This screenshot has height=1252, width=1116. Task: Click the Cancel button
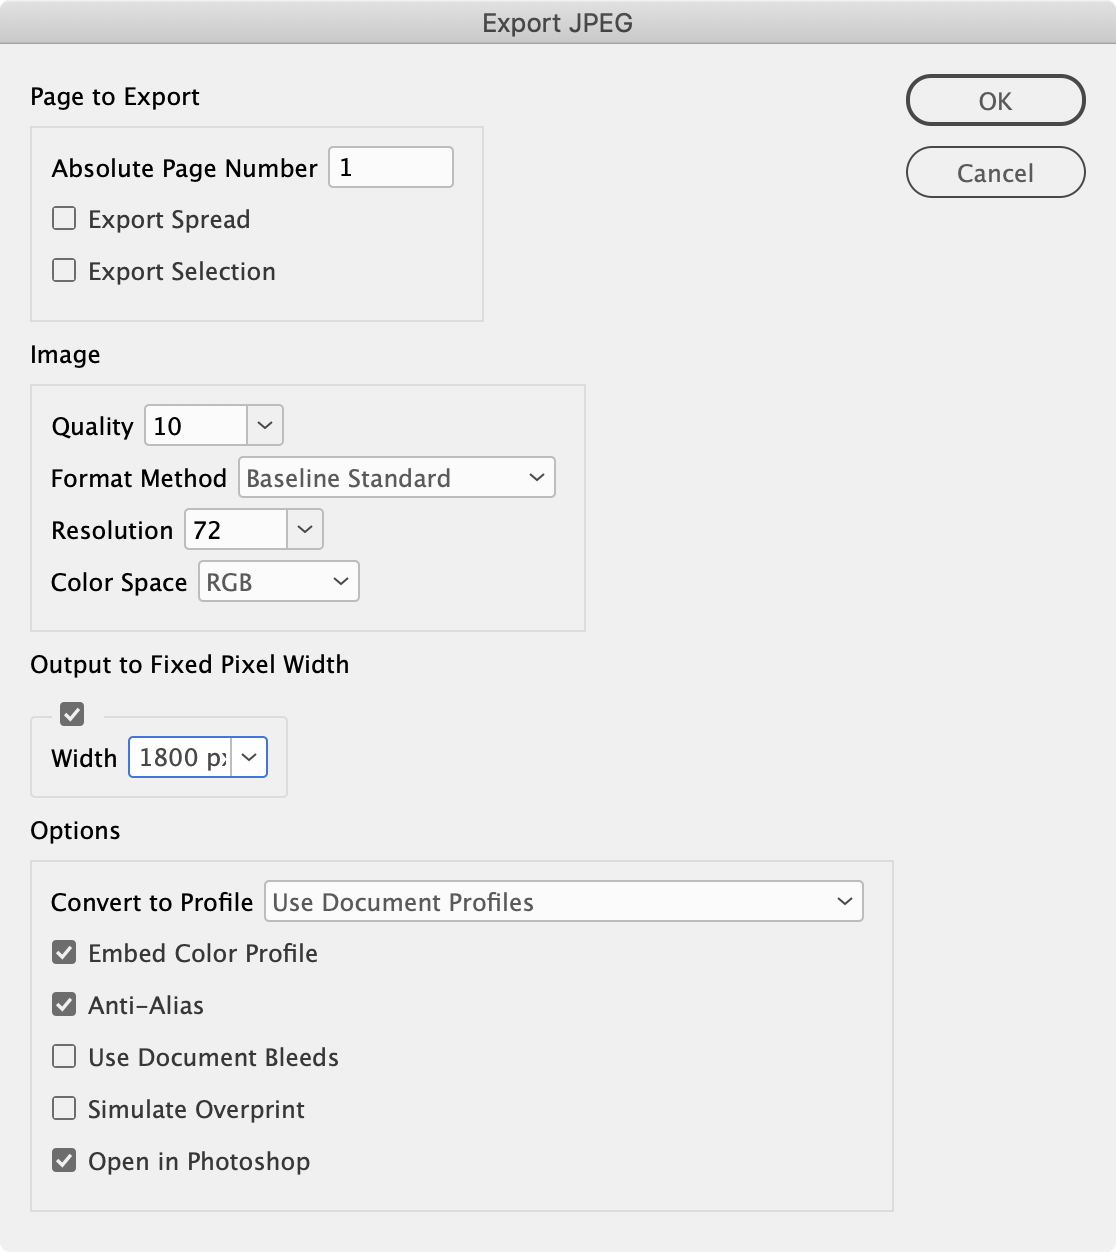tap(995, 172)
